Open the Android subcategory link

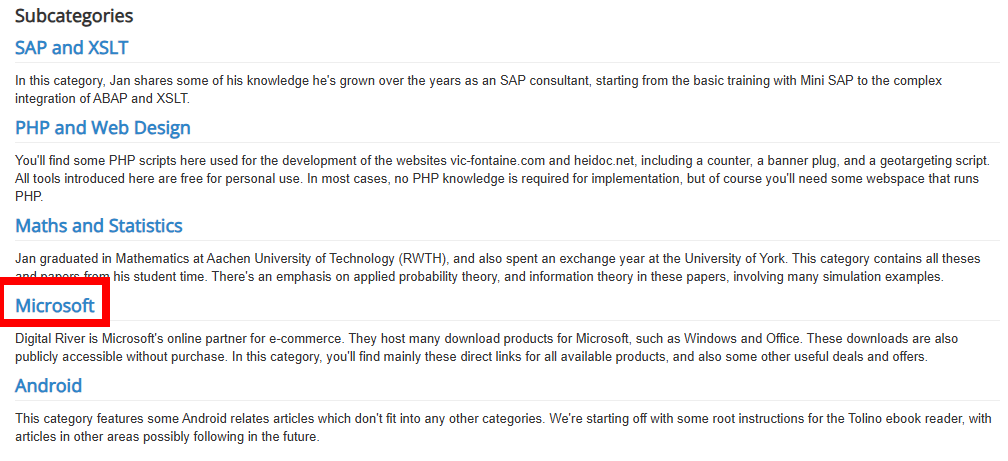point(48,386)
